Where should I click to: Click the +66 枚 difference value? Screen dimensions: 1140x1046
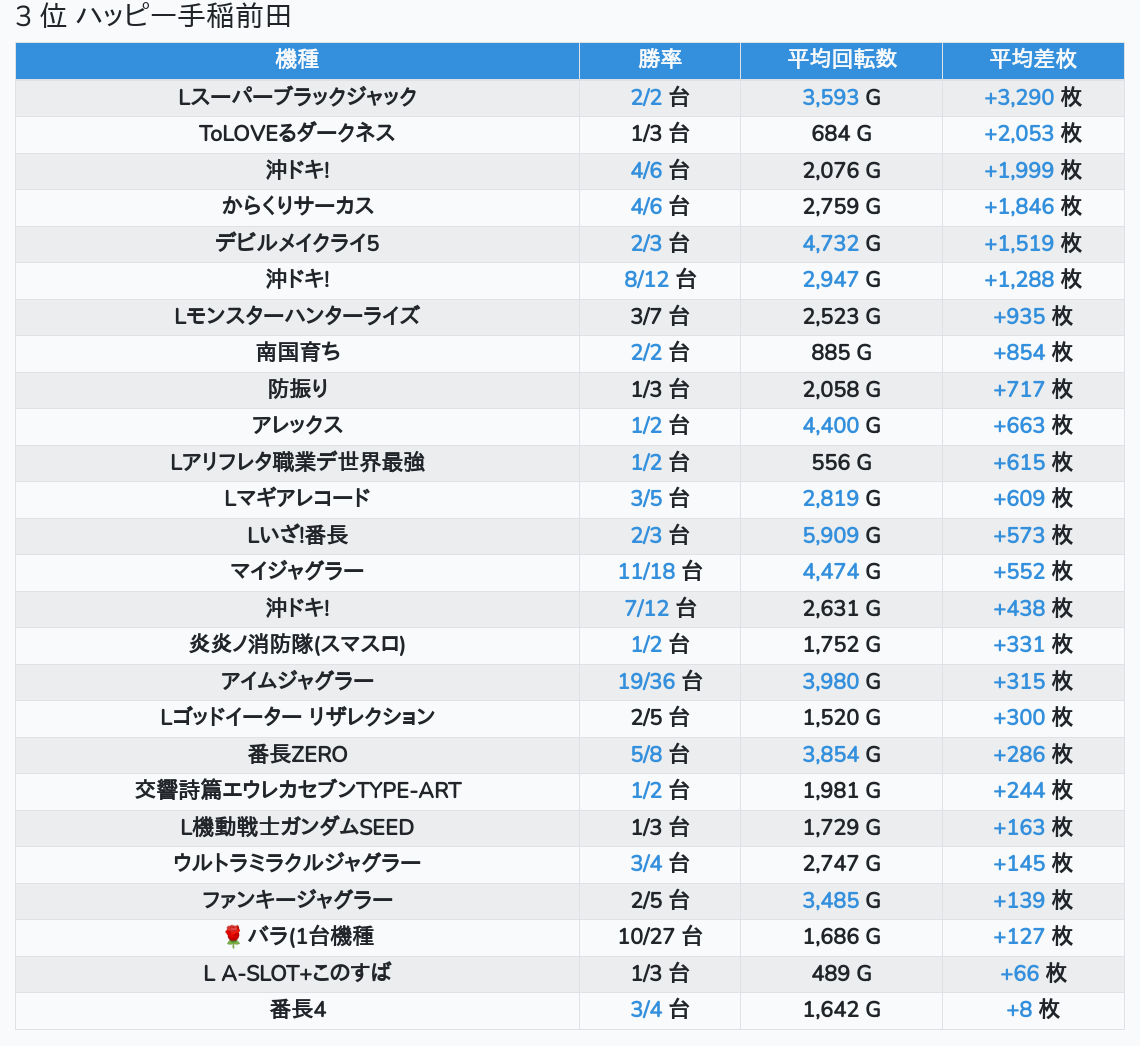coord(1032,973)
